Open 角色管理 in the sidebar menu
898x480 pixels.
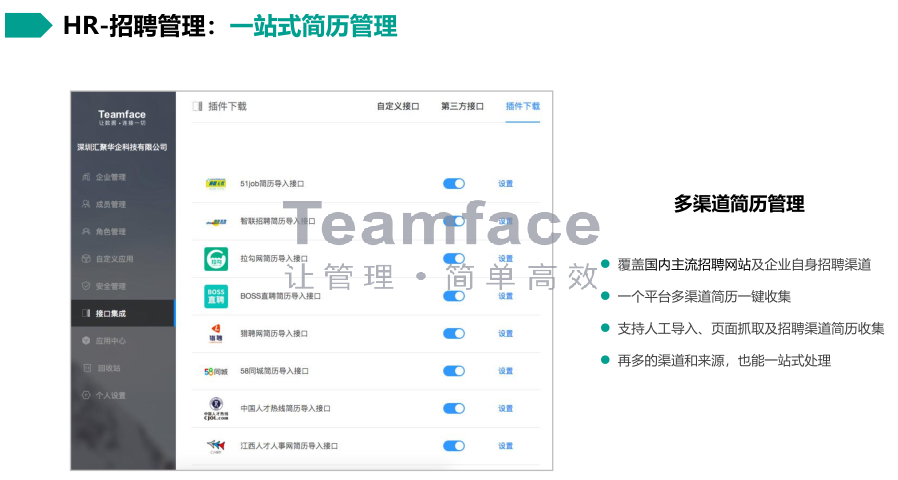(x=111, y=231)
